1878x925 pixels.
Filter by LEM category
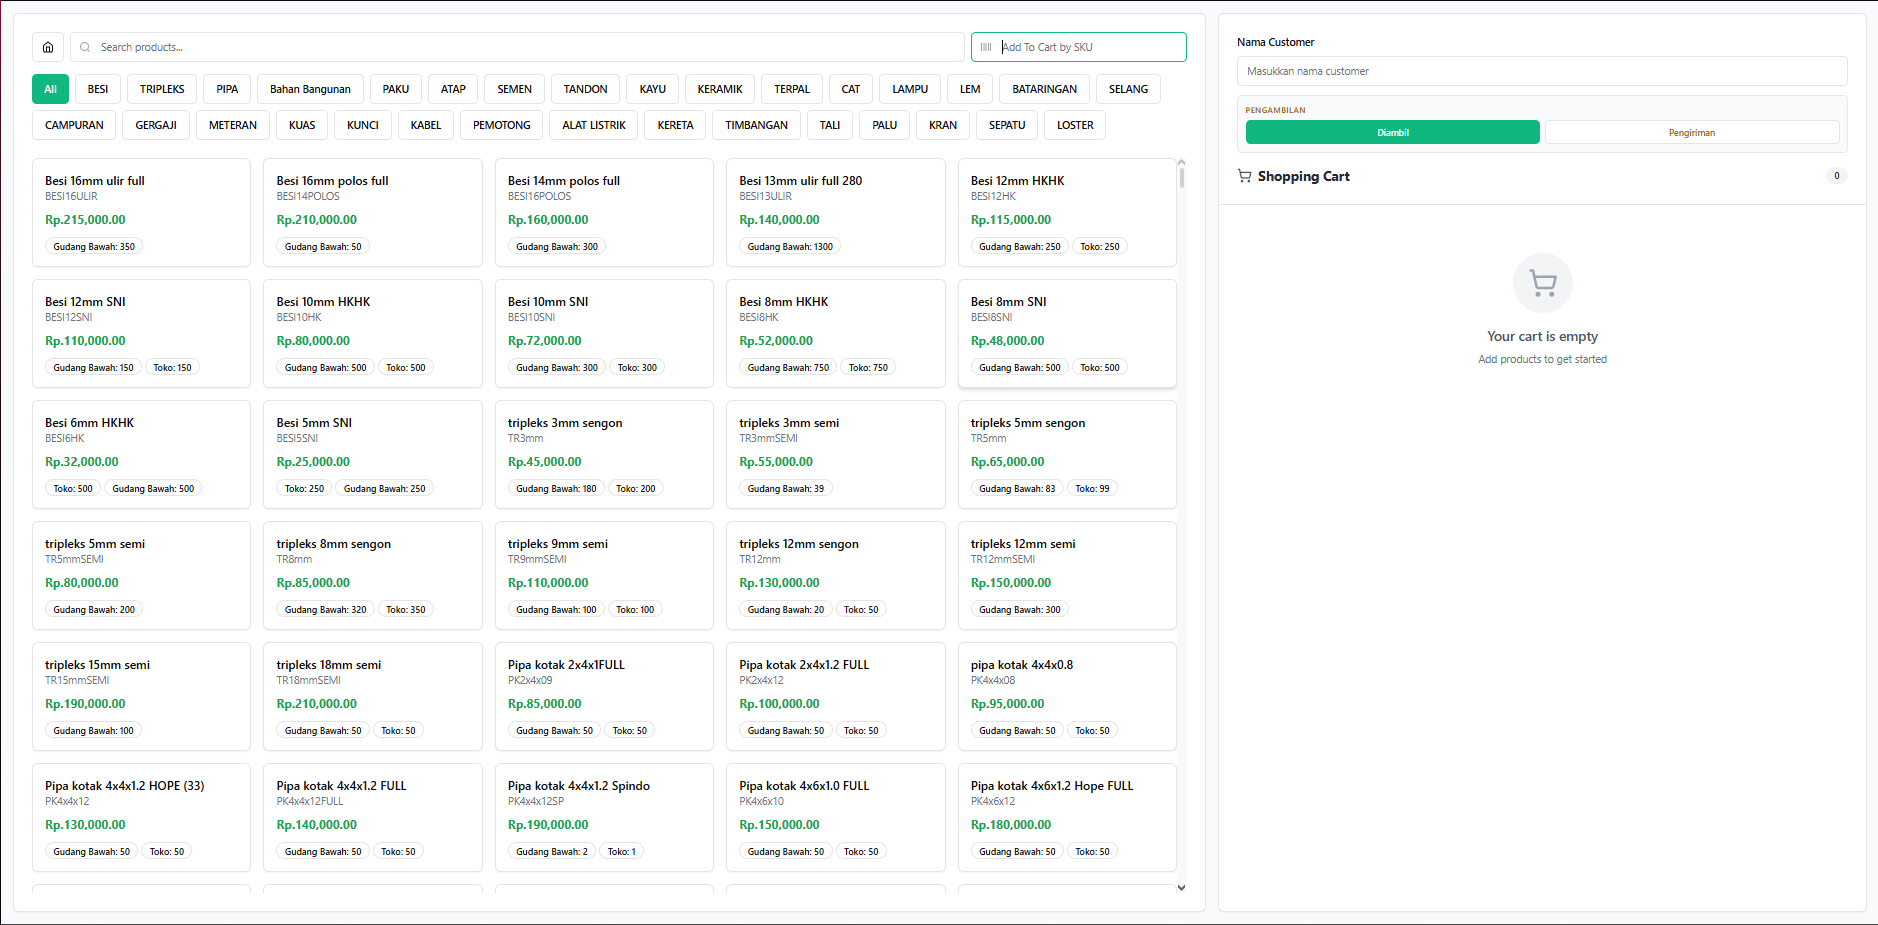click(970, 89)
